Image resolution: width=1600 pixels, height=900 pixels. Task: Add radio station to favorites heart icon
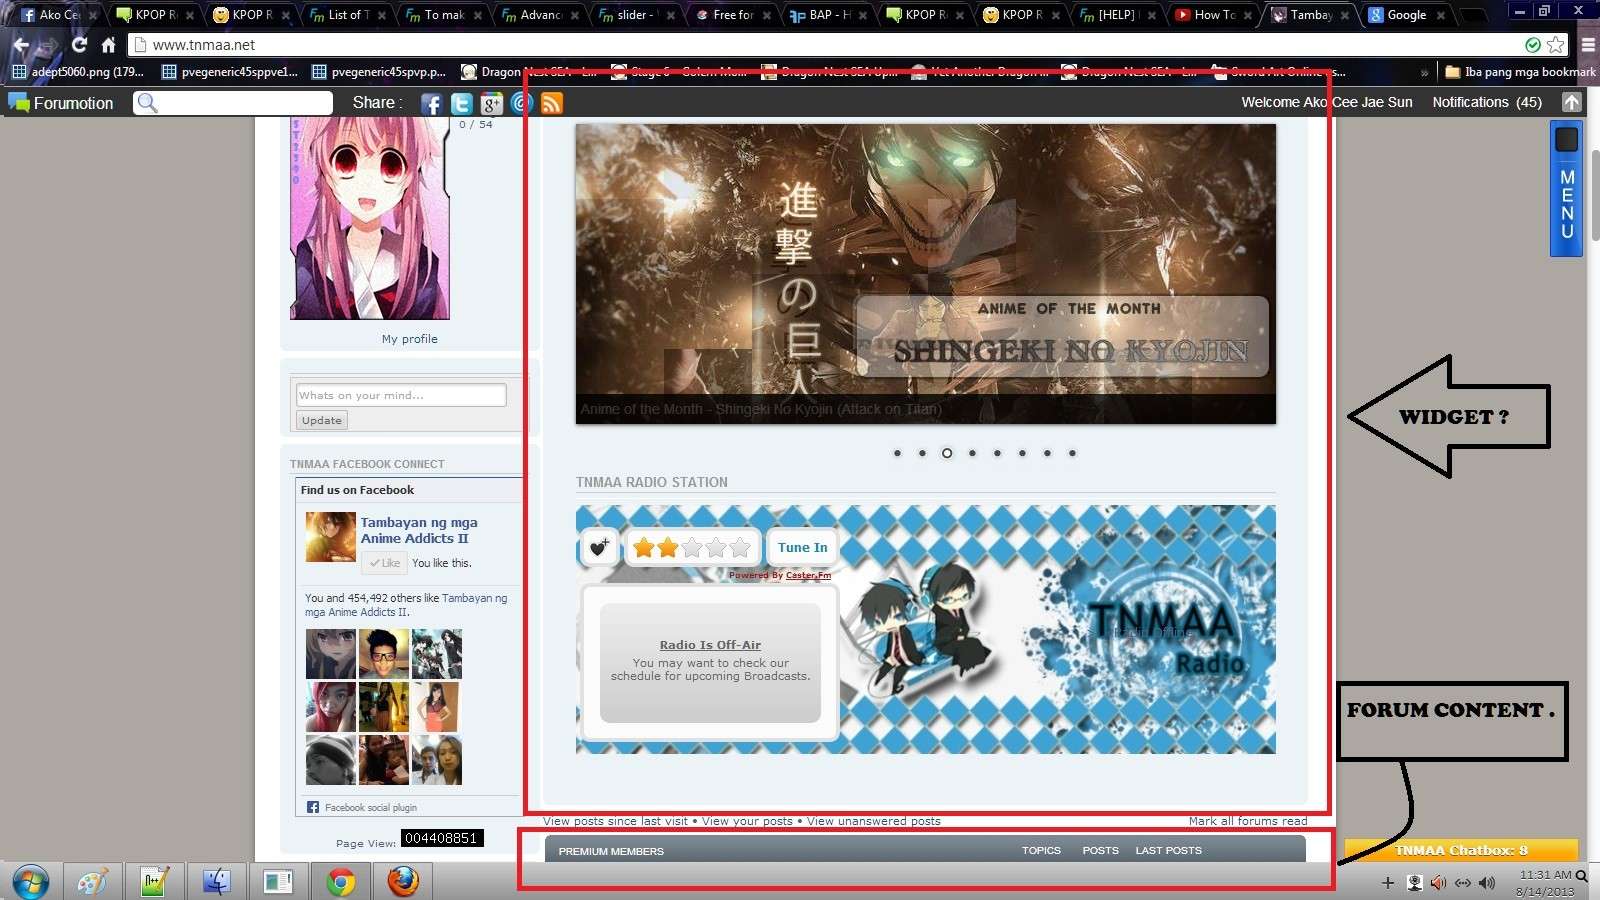[599, 547]
